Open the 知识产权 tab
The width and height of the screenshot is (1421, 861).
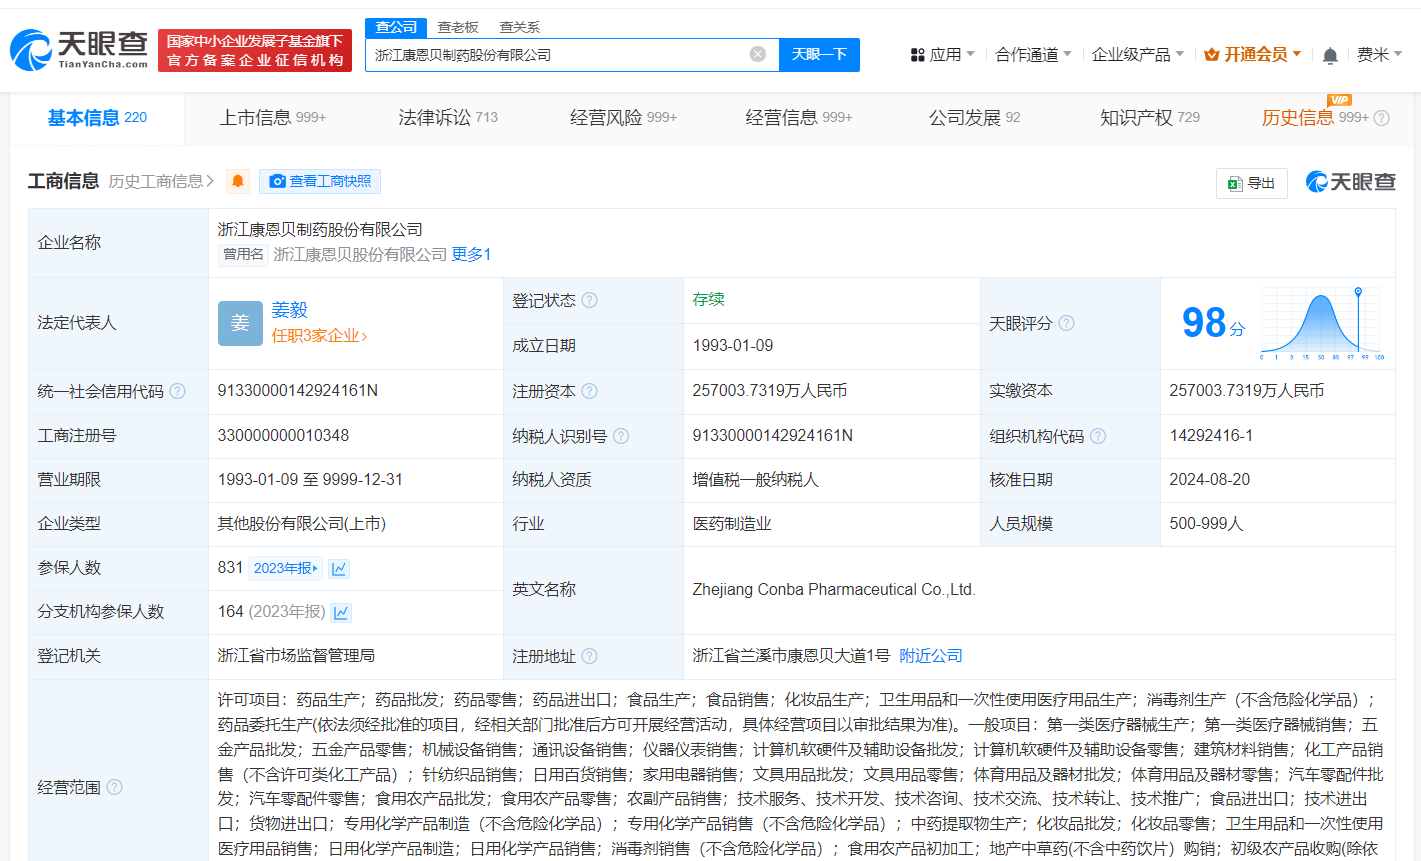1135,117
